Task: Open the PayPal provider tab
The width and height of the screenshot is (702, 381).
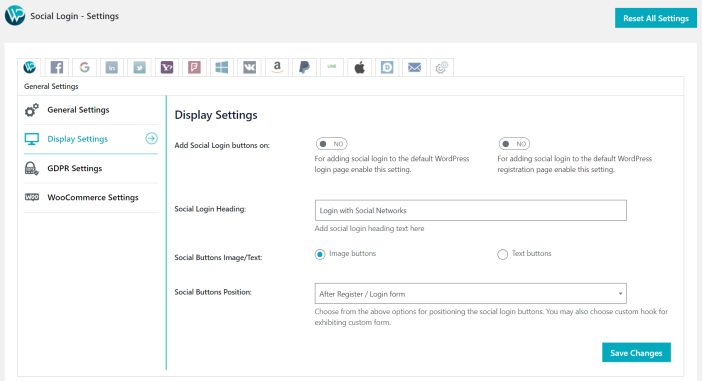Action: coord(304,68)
